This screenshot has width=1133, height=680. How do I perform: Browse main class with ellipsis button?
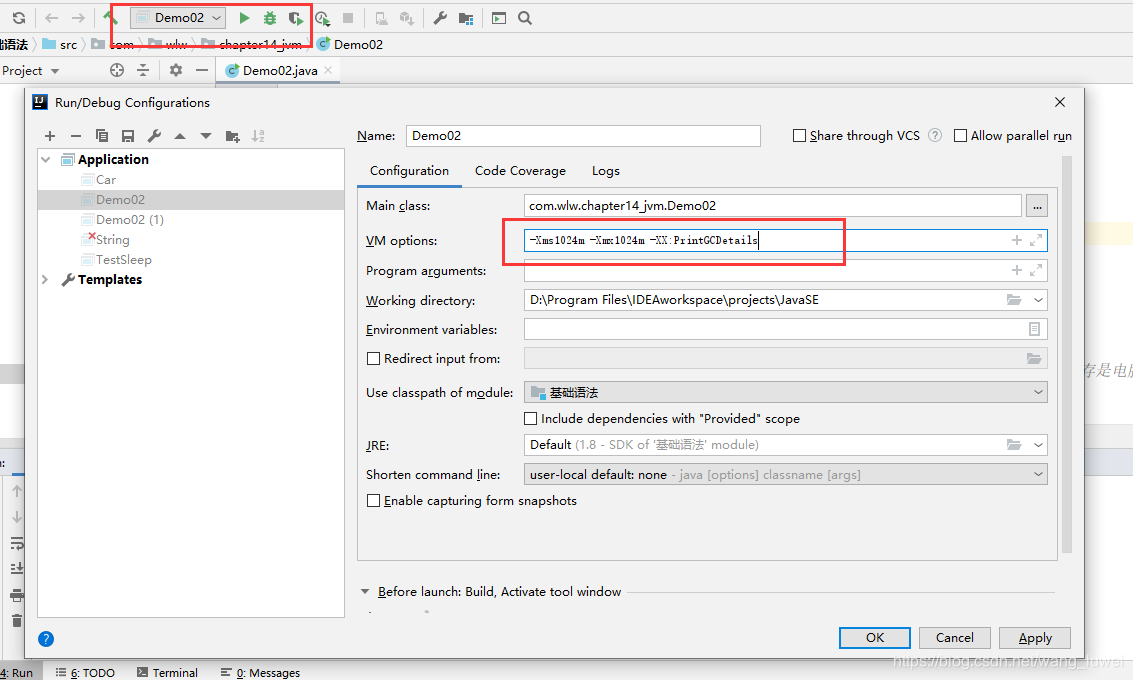pos(1037,206)
